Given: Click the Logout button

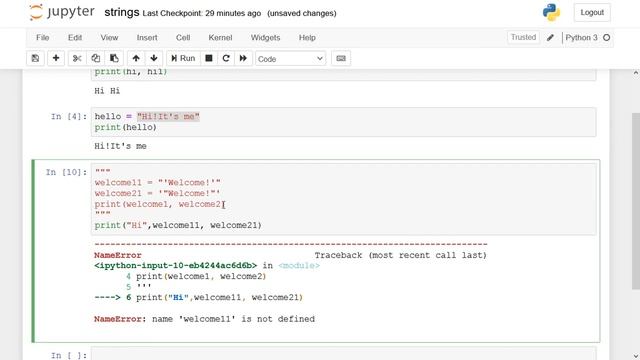Looking at the screenshot, I should 592,12.
